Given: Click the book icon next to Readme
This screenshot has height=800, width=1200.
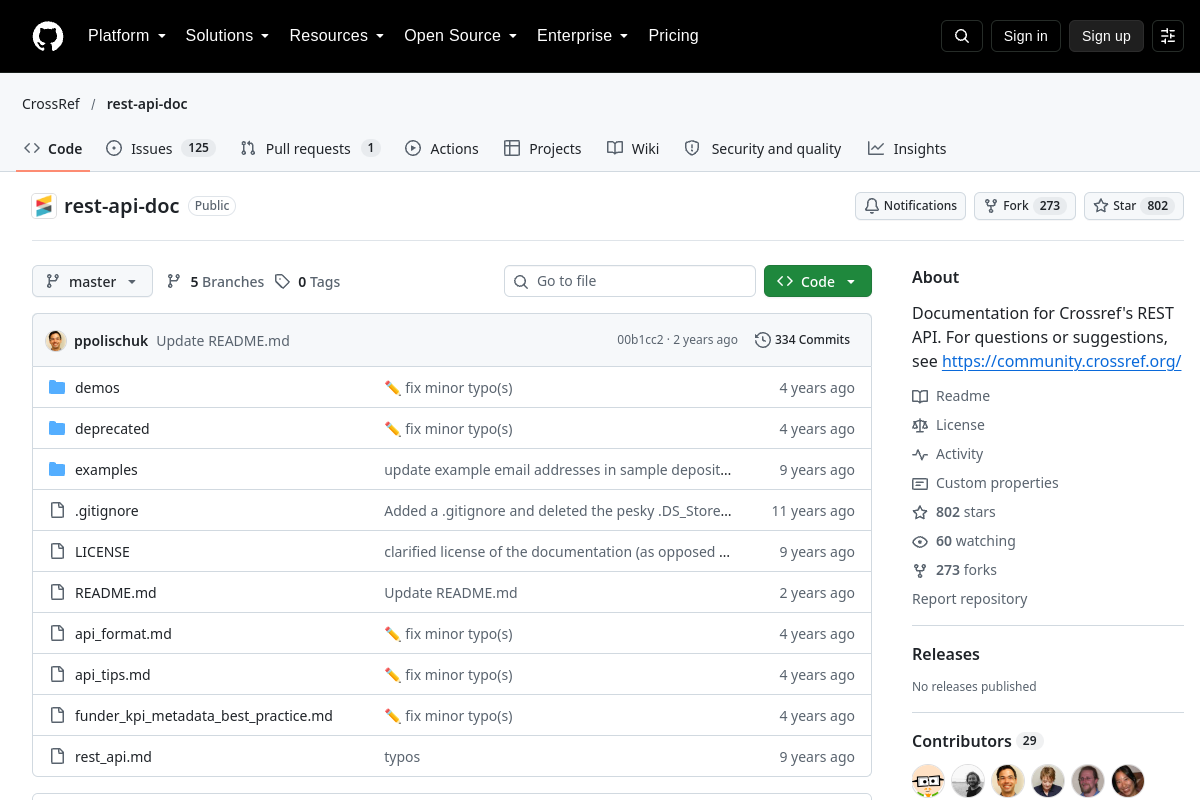Looking at the screenshot, I should click(920, 396).
